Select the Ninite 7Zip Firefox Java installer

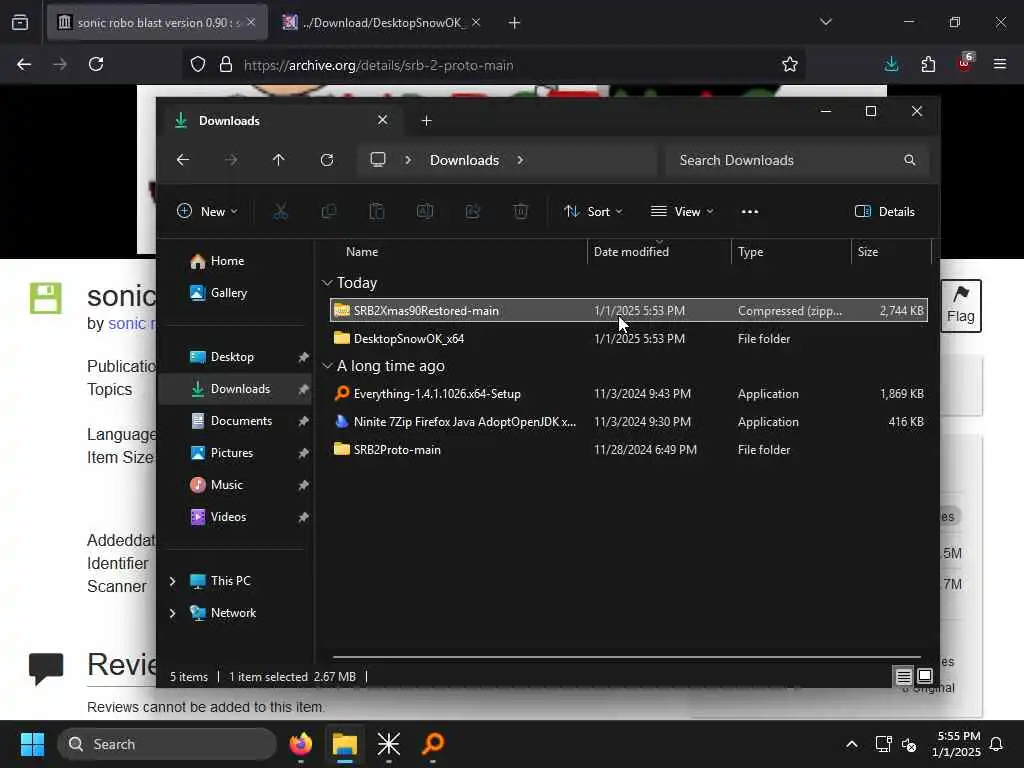pos(628,422)
